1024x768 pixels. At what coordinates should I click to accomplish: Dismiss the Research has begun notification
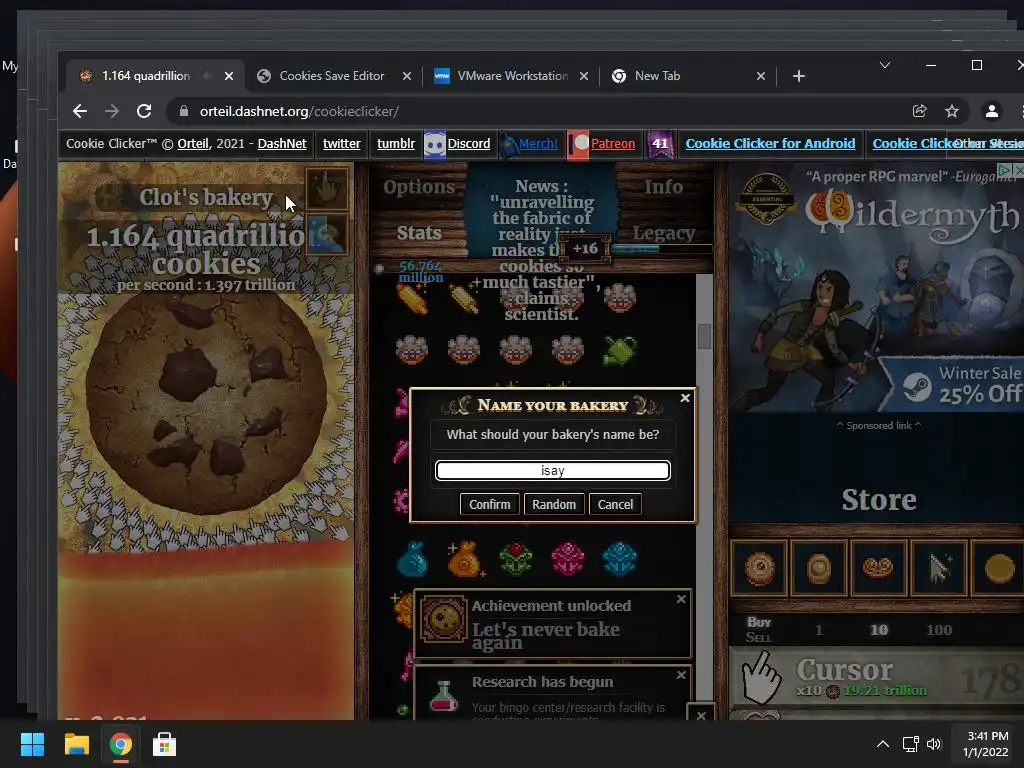[x=681, y=675]
